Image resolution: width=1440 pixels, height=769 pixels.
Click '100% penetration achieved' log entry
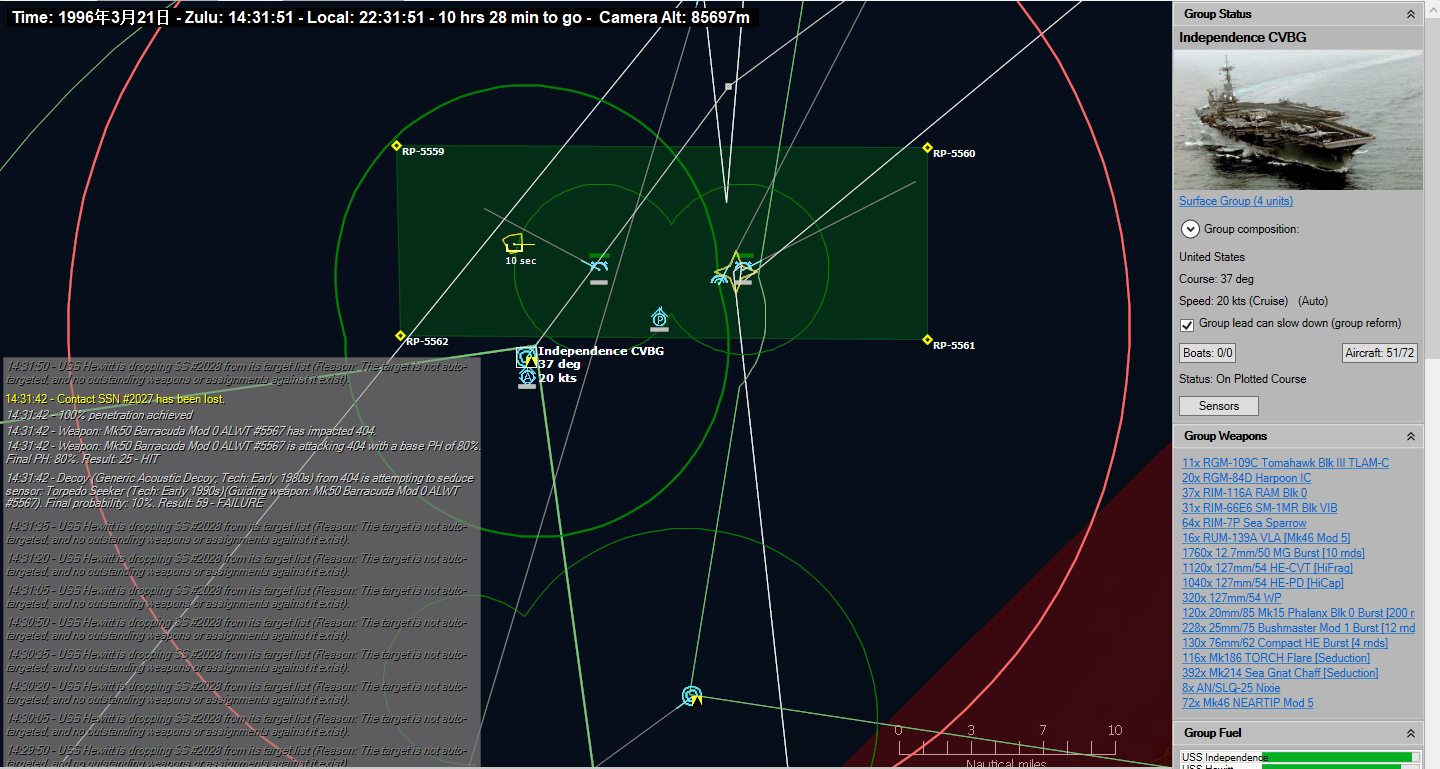[x=99, y=415]
